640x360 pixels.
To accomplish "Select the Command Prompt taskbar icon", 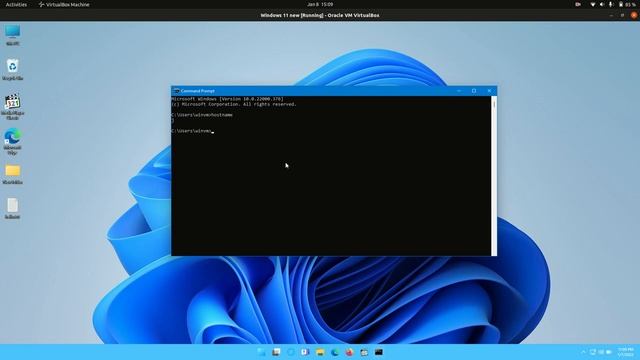I will [379, 352].
